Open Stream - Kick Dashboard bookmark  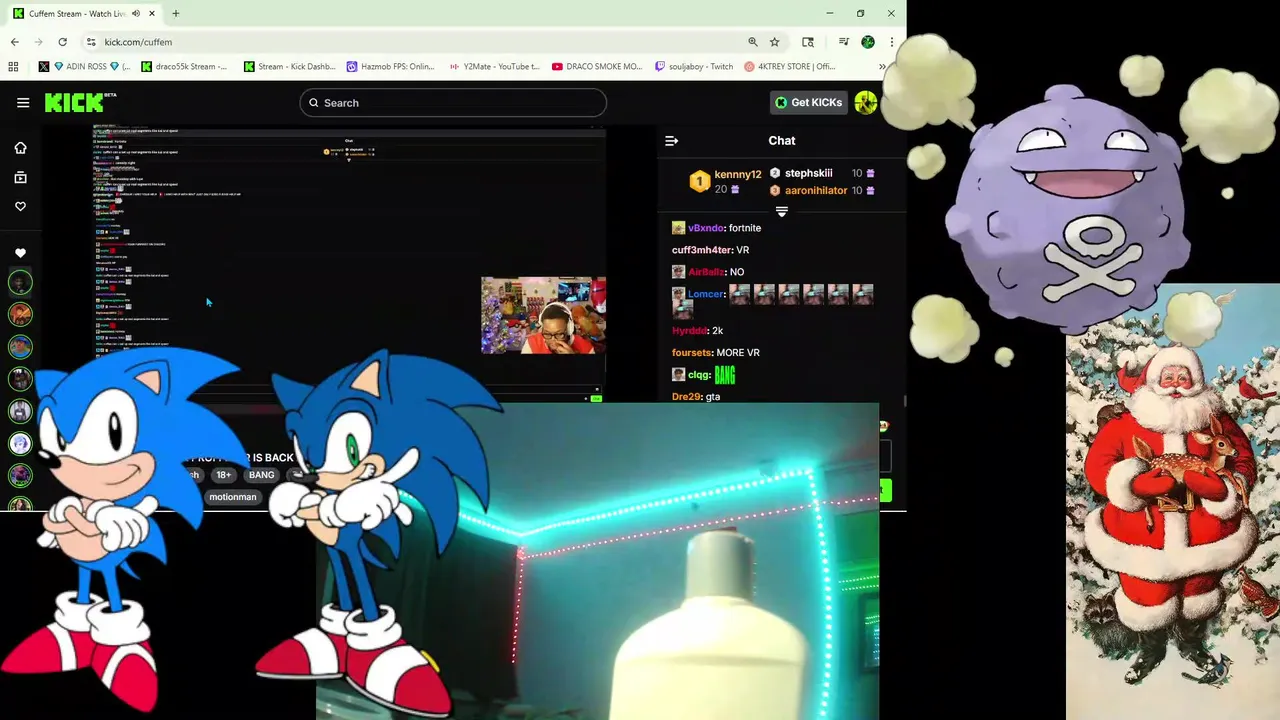[289, 67]
